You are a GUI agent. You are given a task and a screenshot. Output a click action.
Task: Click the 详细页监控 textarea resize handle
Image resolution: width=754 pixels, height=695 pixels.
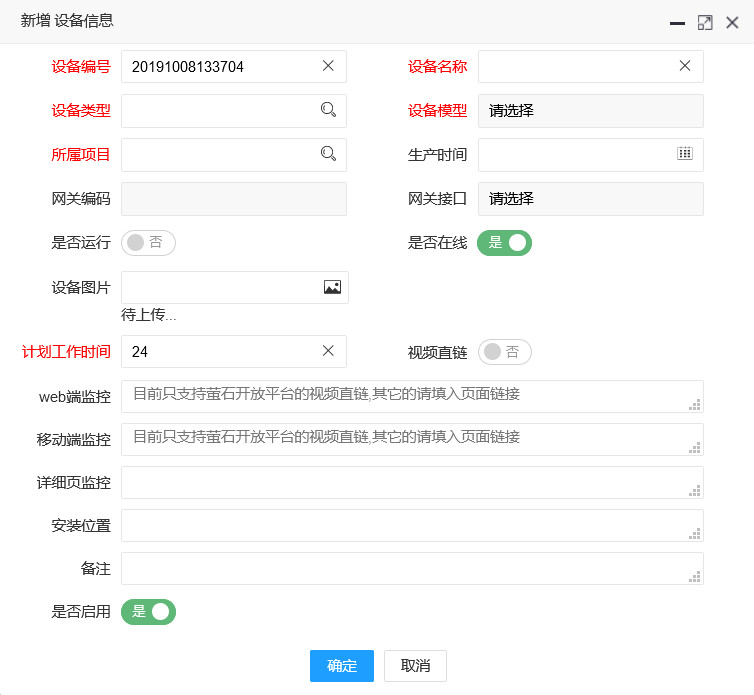coord(695,491)
